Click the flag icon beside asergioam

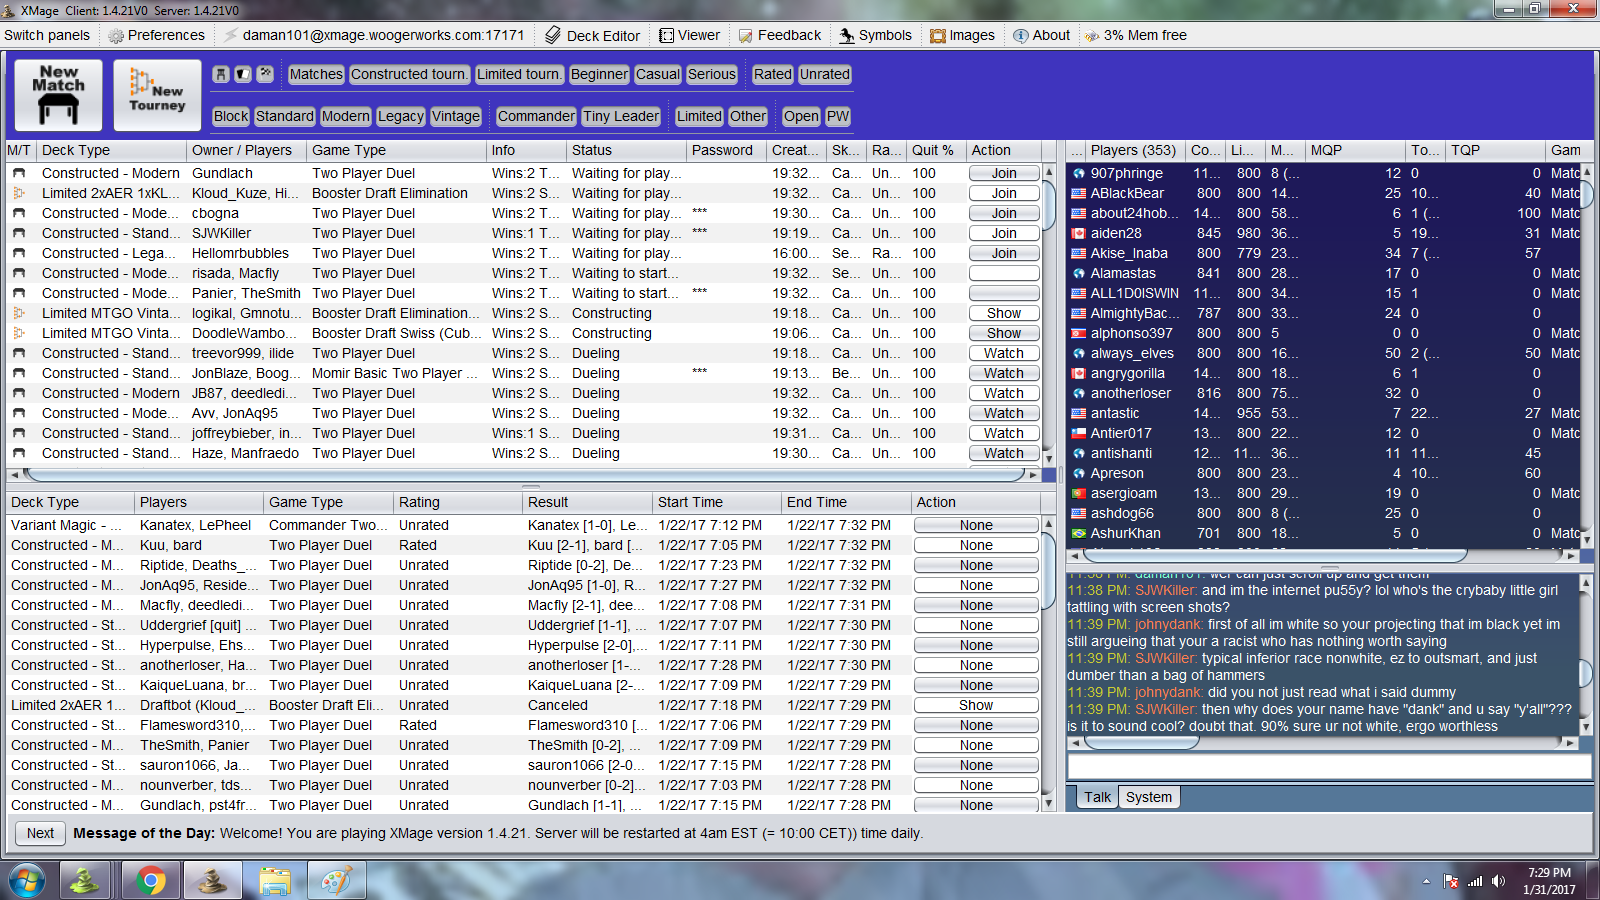coord(1078,493)
